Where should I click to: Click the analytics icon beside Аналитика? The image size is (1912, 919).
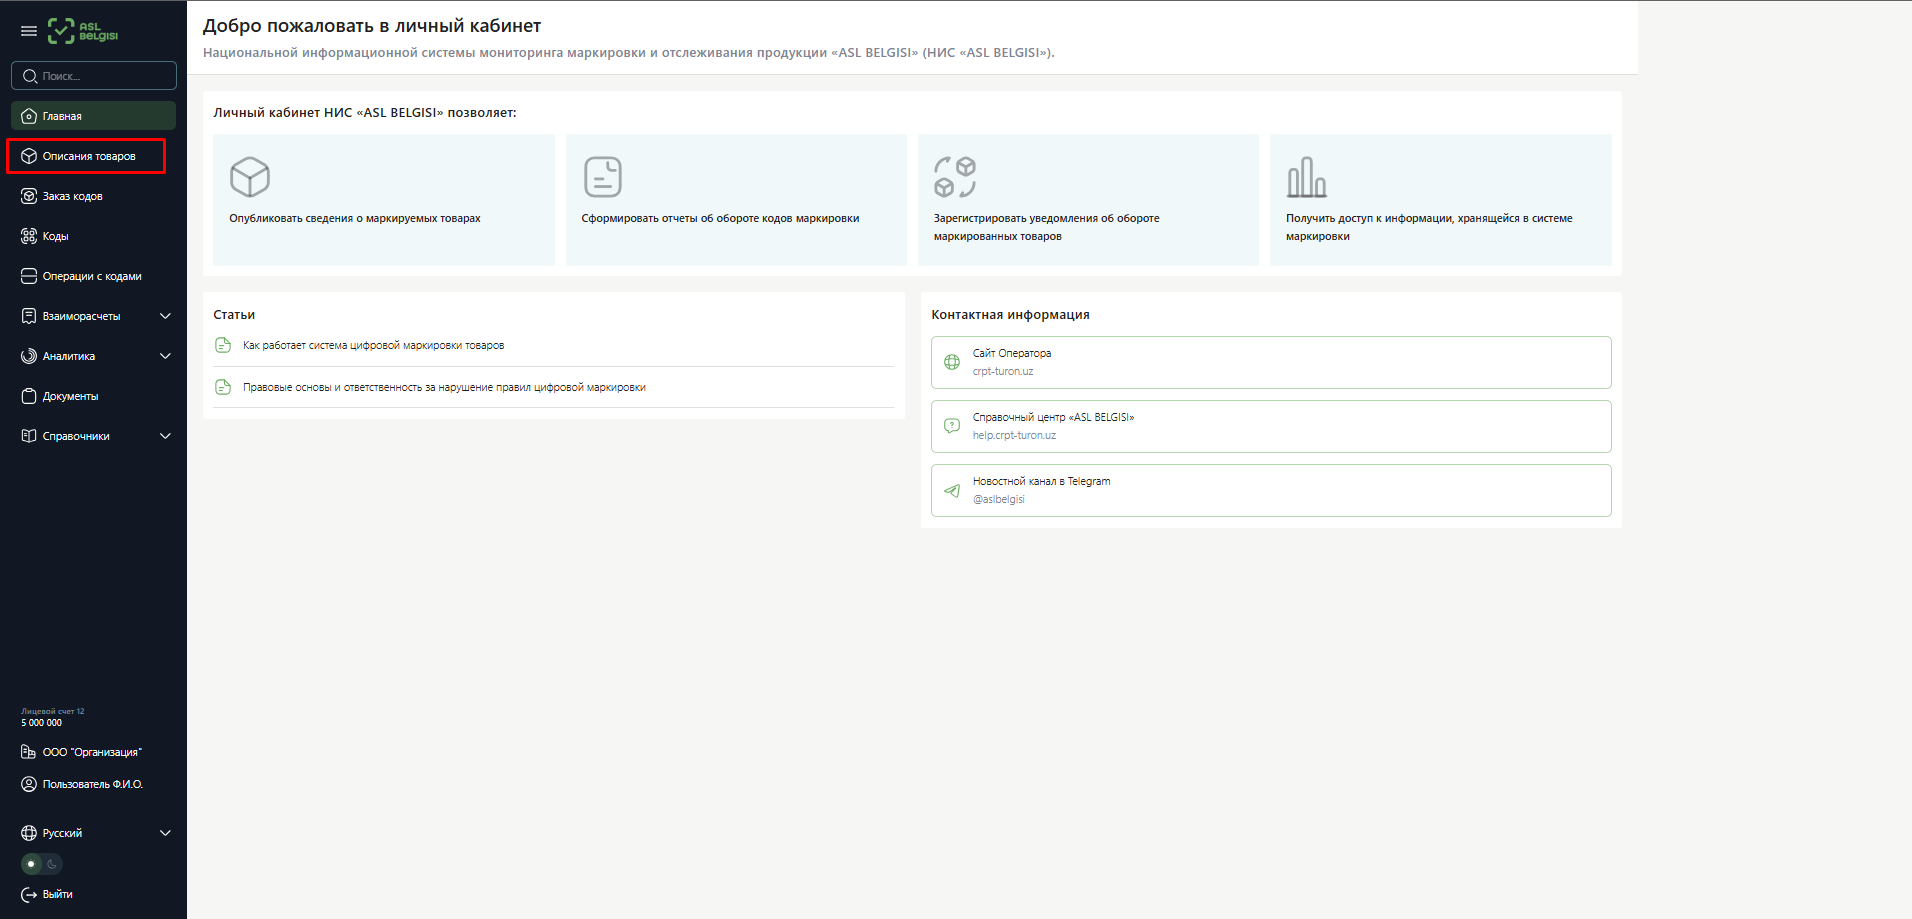(x=29, y=356)
